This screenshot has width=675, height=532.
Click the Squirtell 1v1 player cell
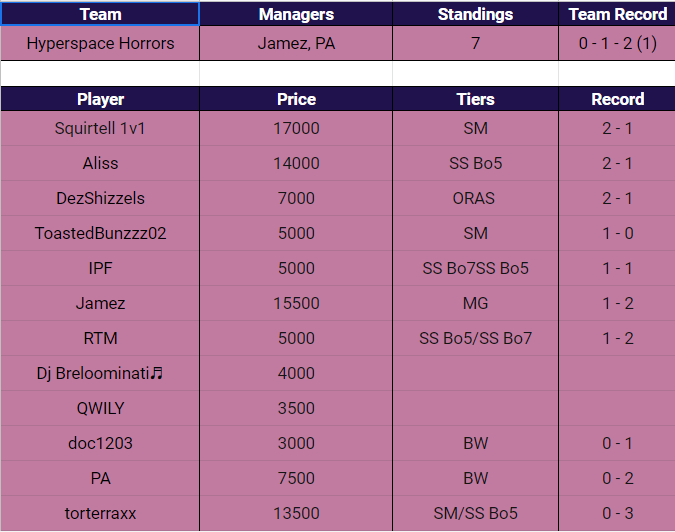(100, 129)
